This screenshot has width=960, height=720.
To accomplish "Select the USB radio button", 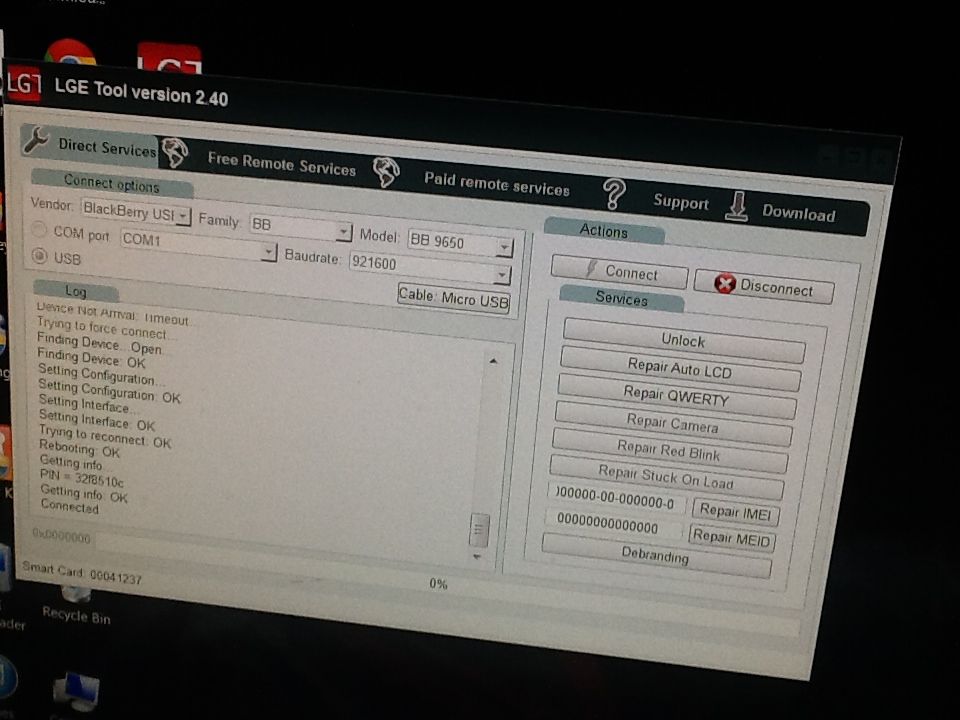I will coord(40,255).
